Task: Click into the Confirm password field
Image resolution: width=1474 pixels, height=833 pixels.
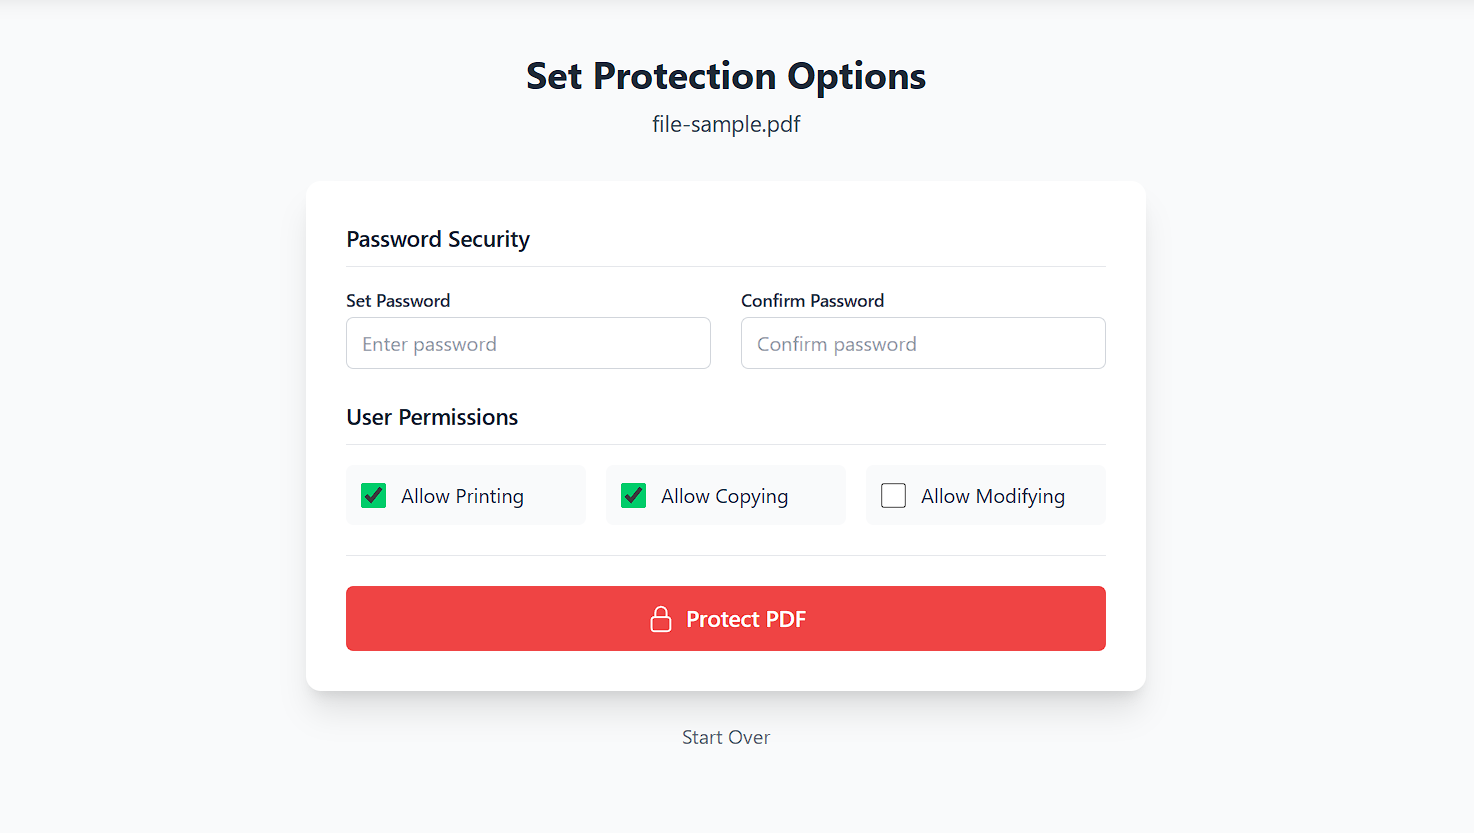Action: tap(923, 344)
